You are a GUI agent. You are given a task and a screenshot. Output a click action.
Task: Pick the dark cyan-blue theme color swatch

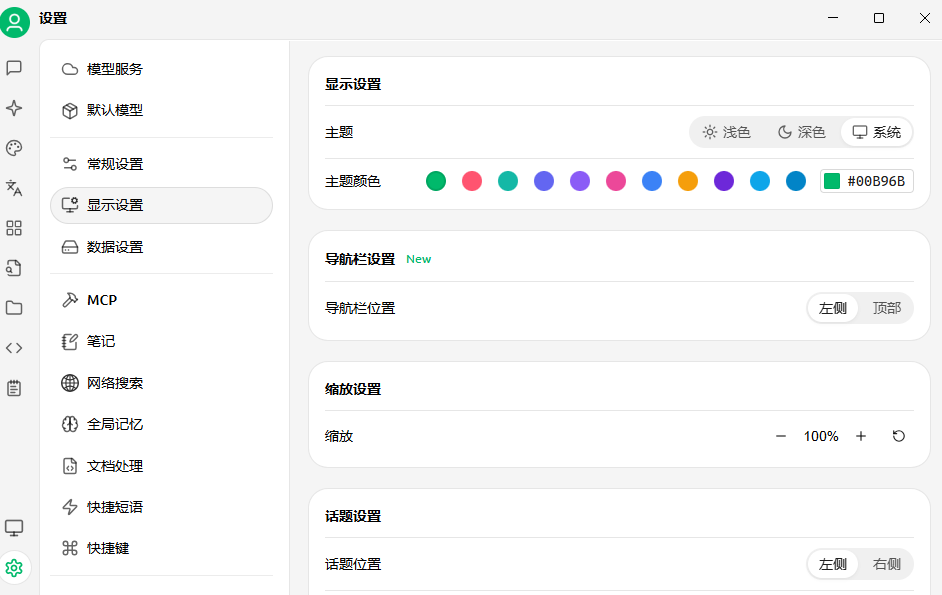tap(796, 181)
